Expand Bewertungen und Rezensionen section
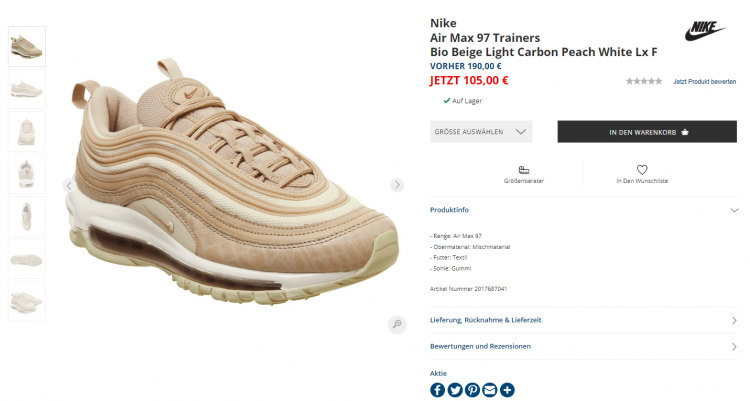 coord(584,346)
